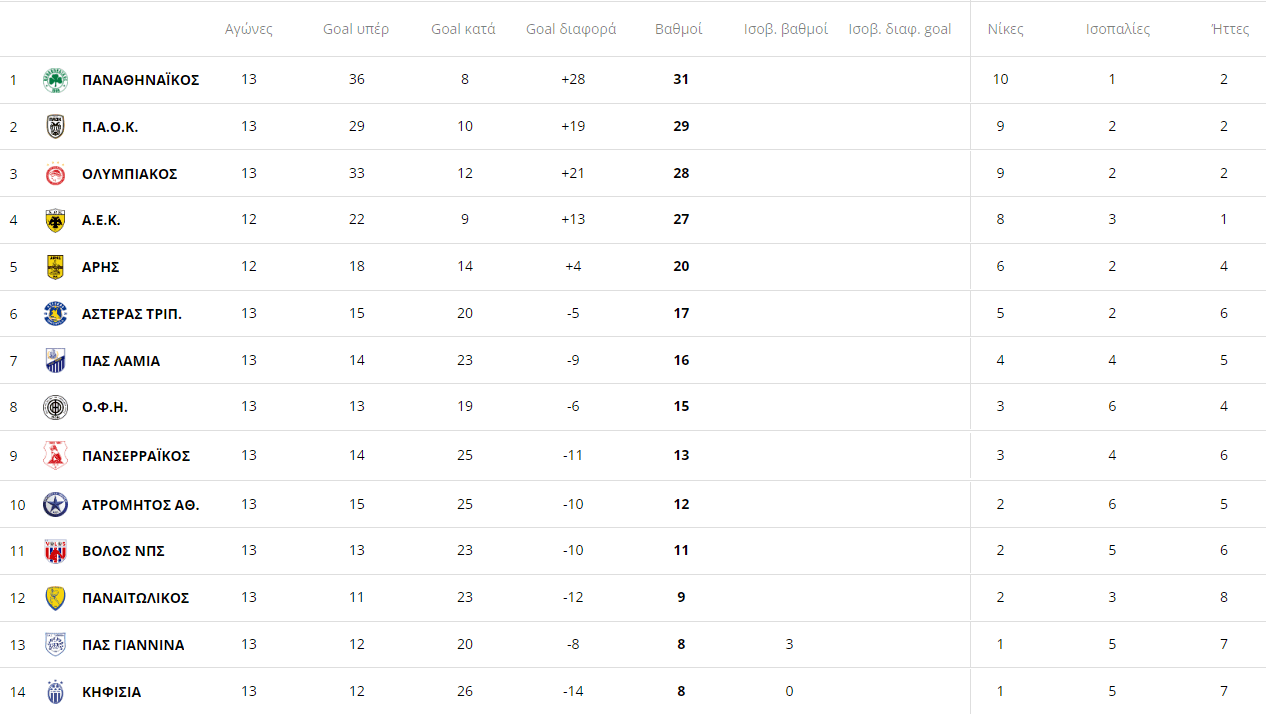Click the Goal διαφορά column header
This screenshot has height=714, width=1266.
coord(571,29)
